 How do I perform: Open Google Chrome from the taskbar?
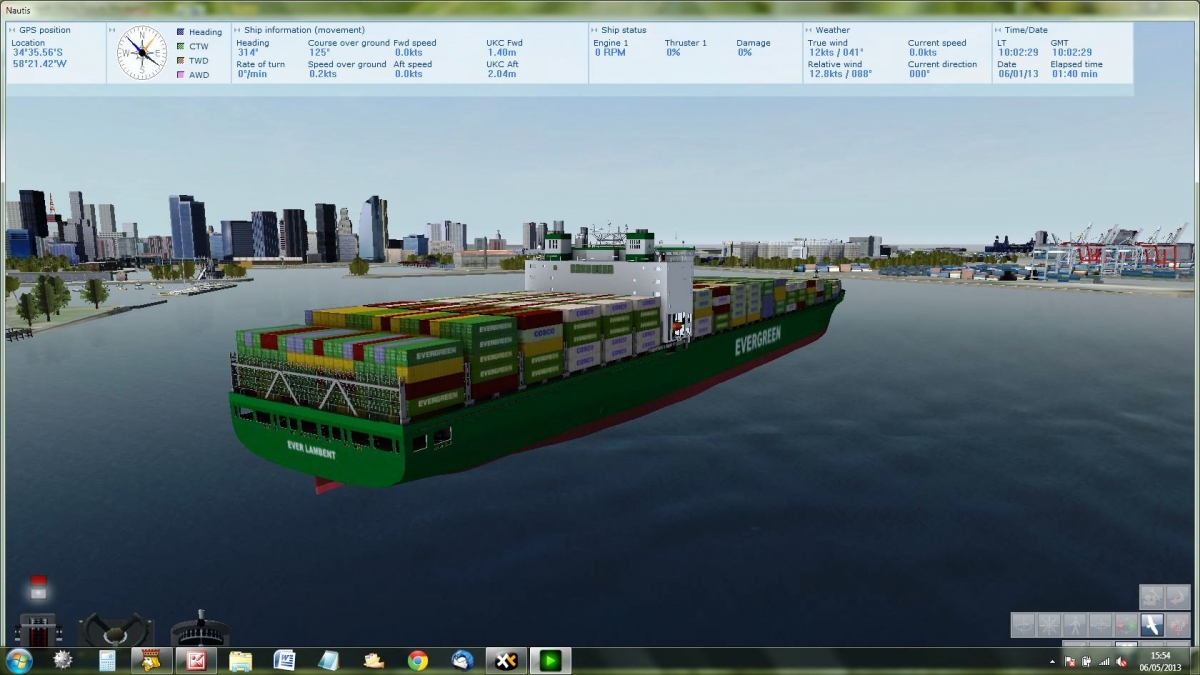418,660
